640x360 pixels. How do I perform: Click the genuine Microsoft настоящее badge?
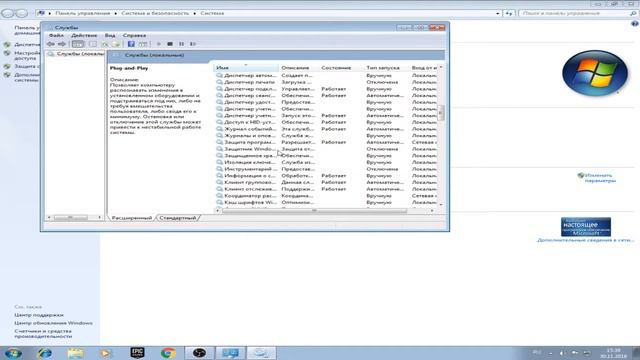[586, 227]
